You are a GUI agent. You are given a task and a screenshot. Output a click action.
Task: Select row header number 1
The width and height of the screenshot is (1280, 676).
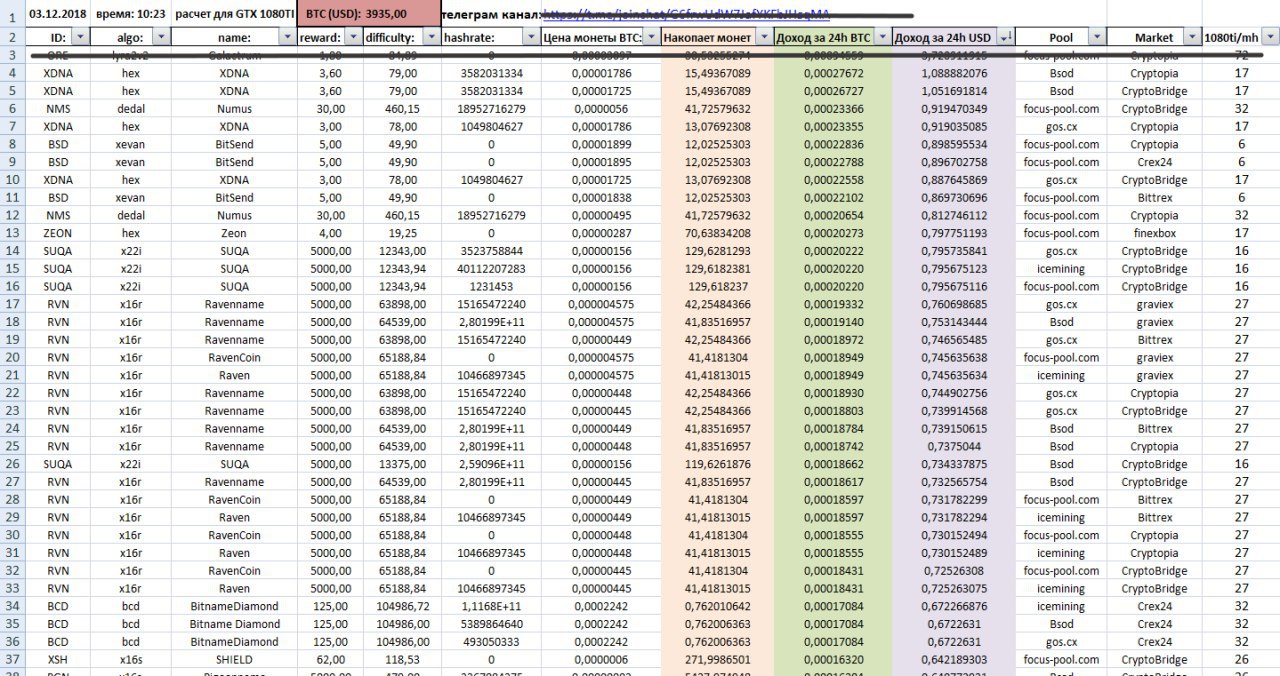click(12, 15)
